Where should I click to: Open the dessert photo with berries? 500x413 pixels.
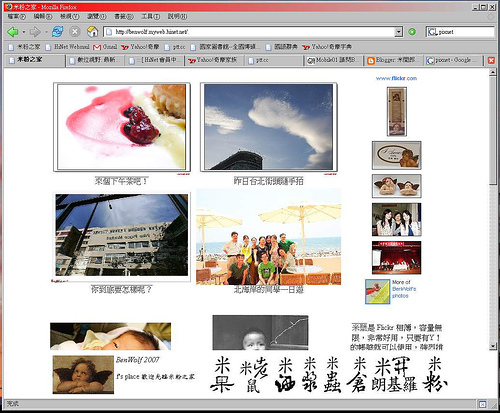click(122, 127)
